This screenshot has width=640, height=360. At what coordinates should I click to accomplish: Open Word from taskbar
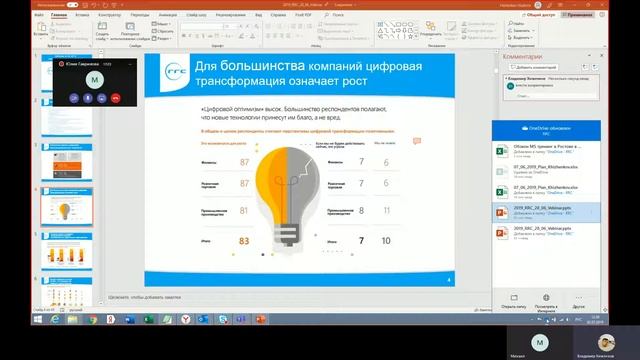tap(130, 319)
